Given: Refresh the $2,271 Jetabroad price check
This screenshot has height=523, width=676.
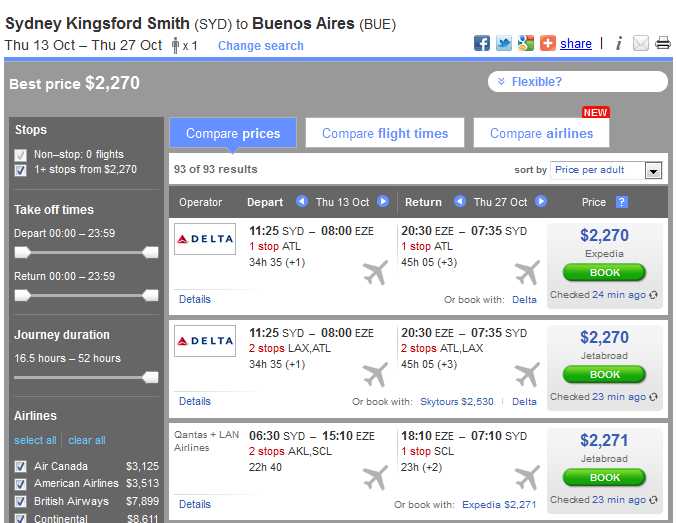Looking at the screenshot, I should tap(654, 500).
